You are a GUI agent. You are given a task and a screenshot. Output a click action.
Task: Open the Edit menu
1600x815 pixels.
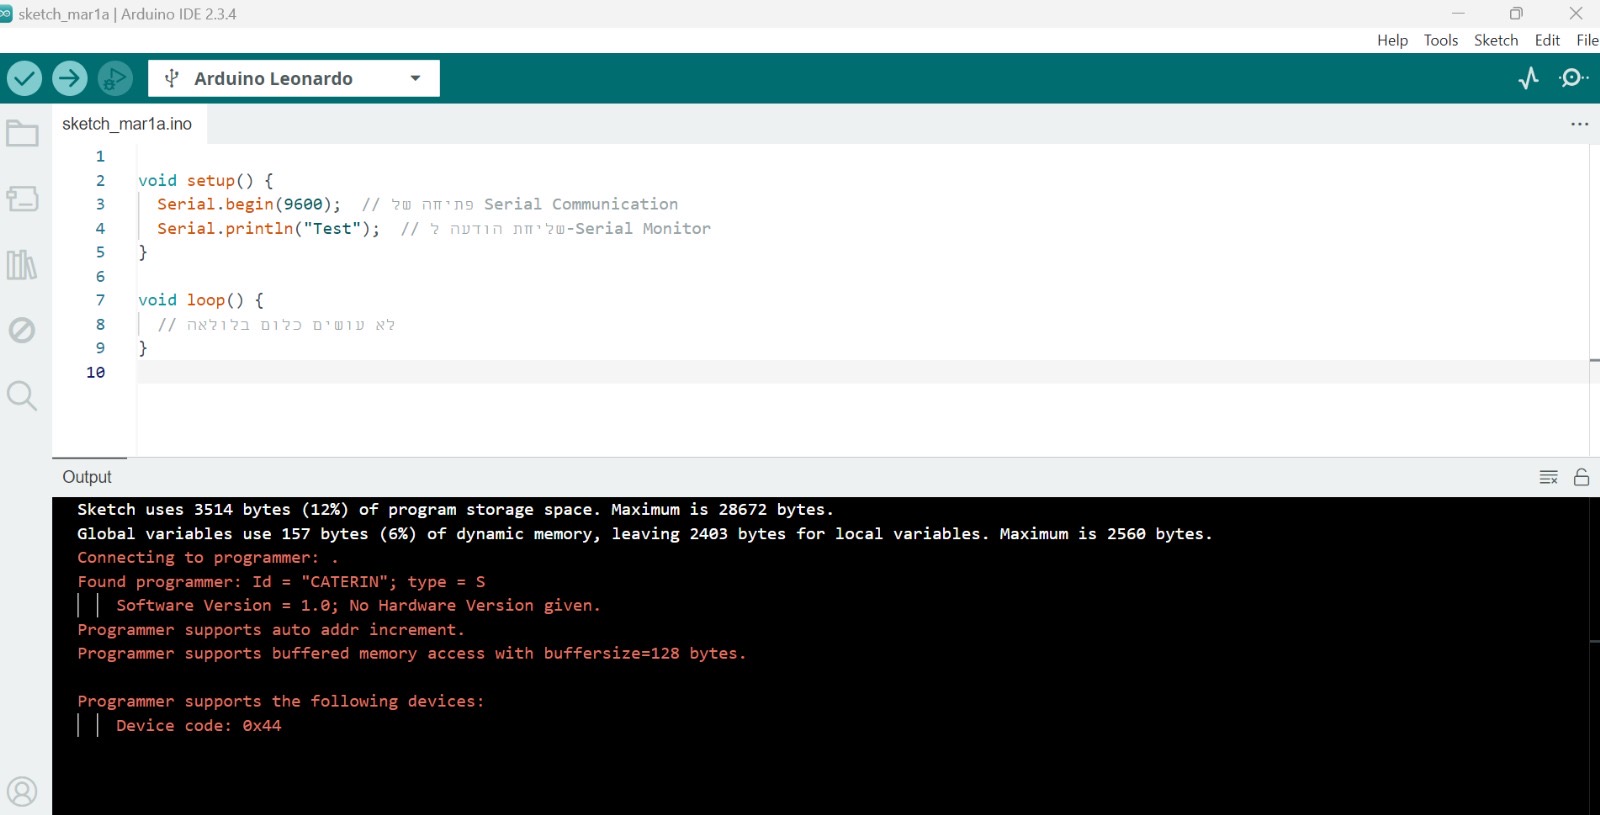click(x=1547, y=40)
